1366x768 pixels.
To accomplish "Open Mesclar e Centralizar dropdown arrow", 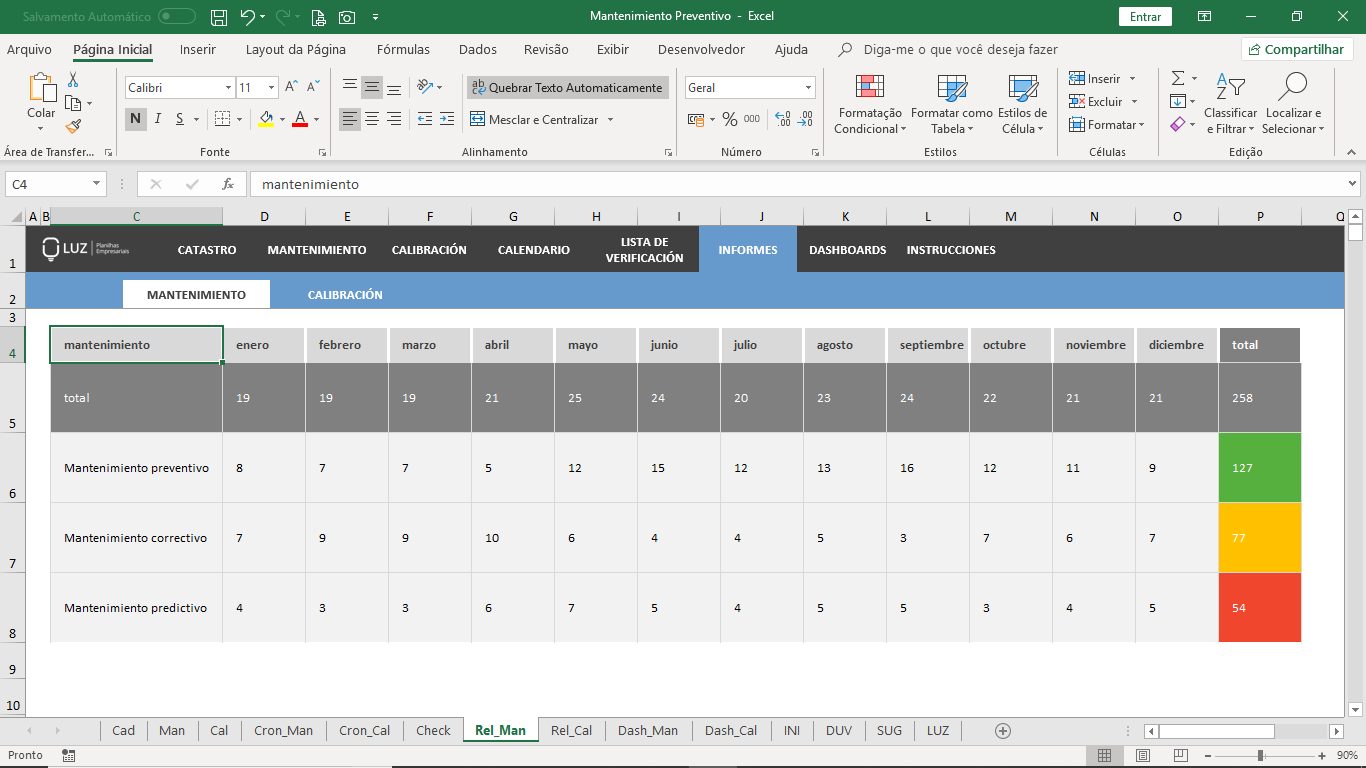I will click(x=610, y=120).
